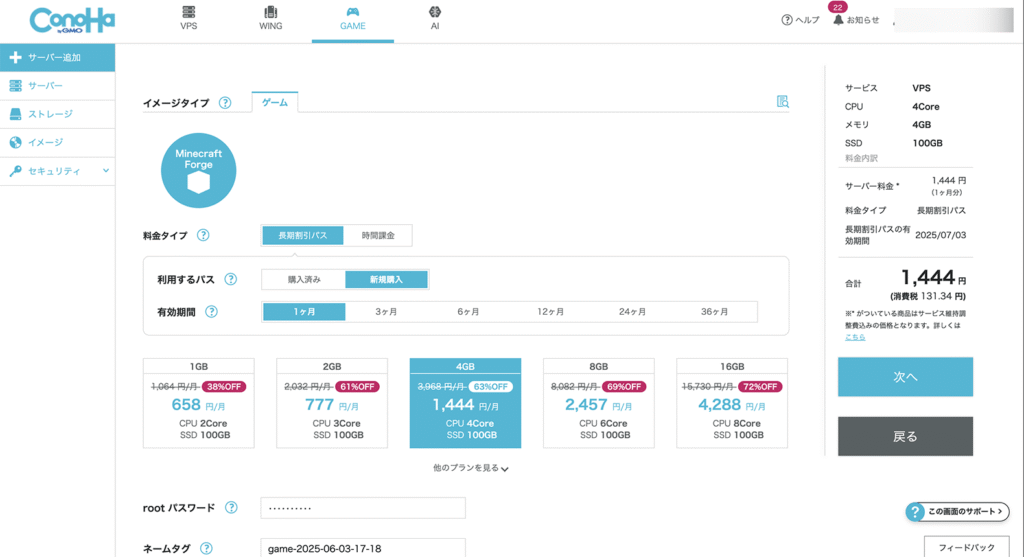Viewport: 1024px width, 557px height.
Task: Click the 次へ button
Action: [x=905, y=377]
